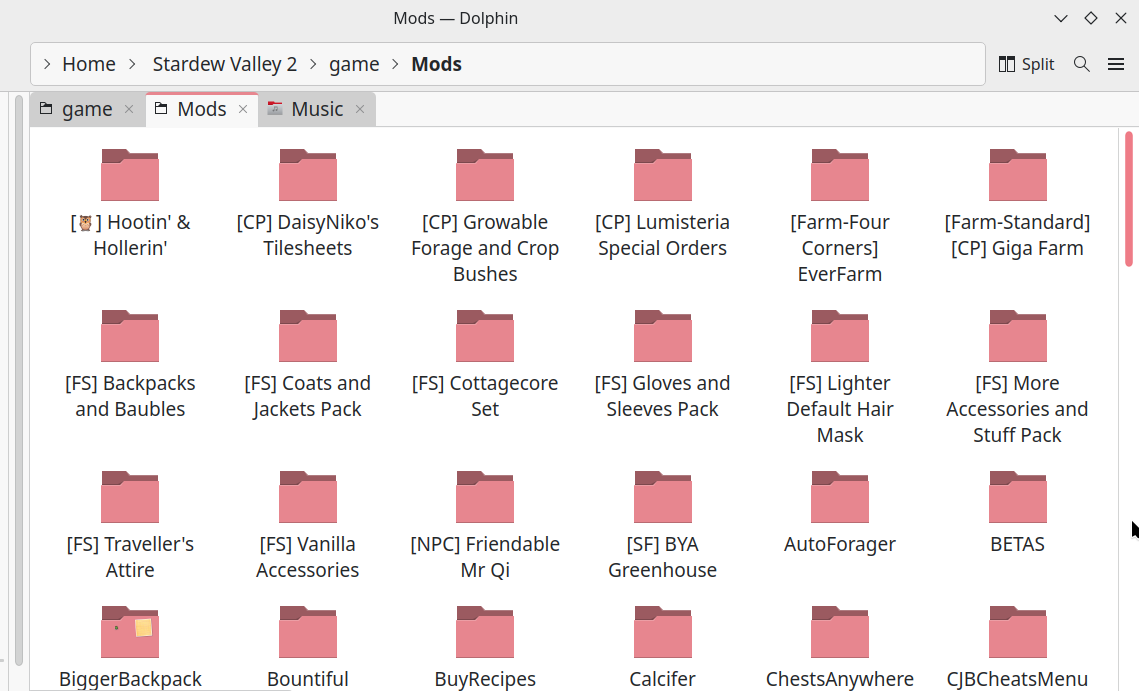Expand the chevron between game and Mods
The image size is (1139, 691).
tap(395, 64)
